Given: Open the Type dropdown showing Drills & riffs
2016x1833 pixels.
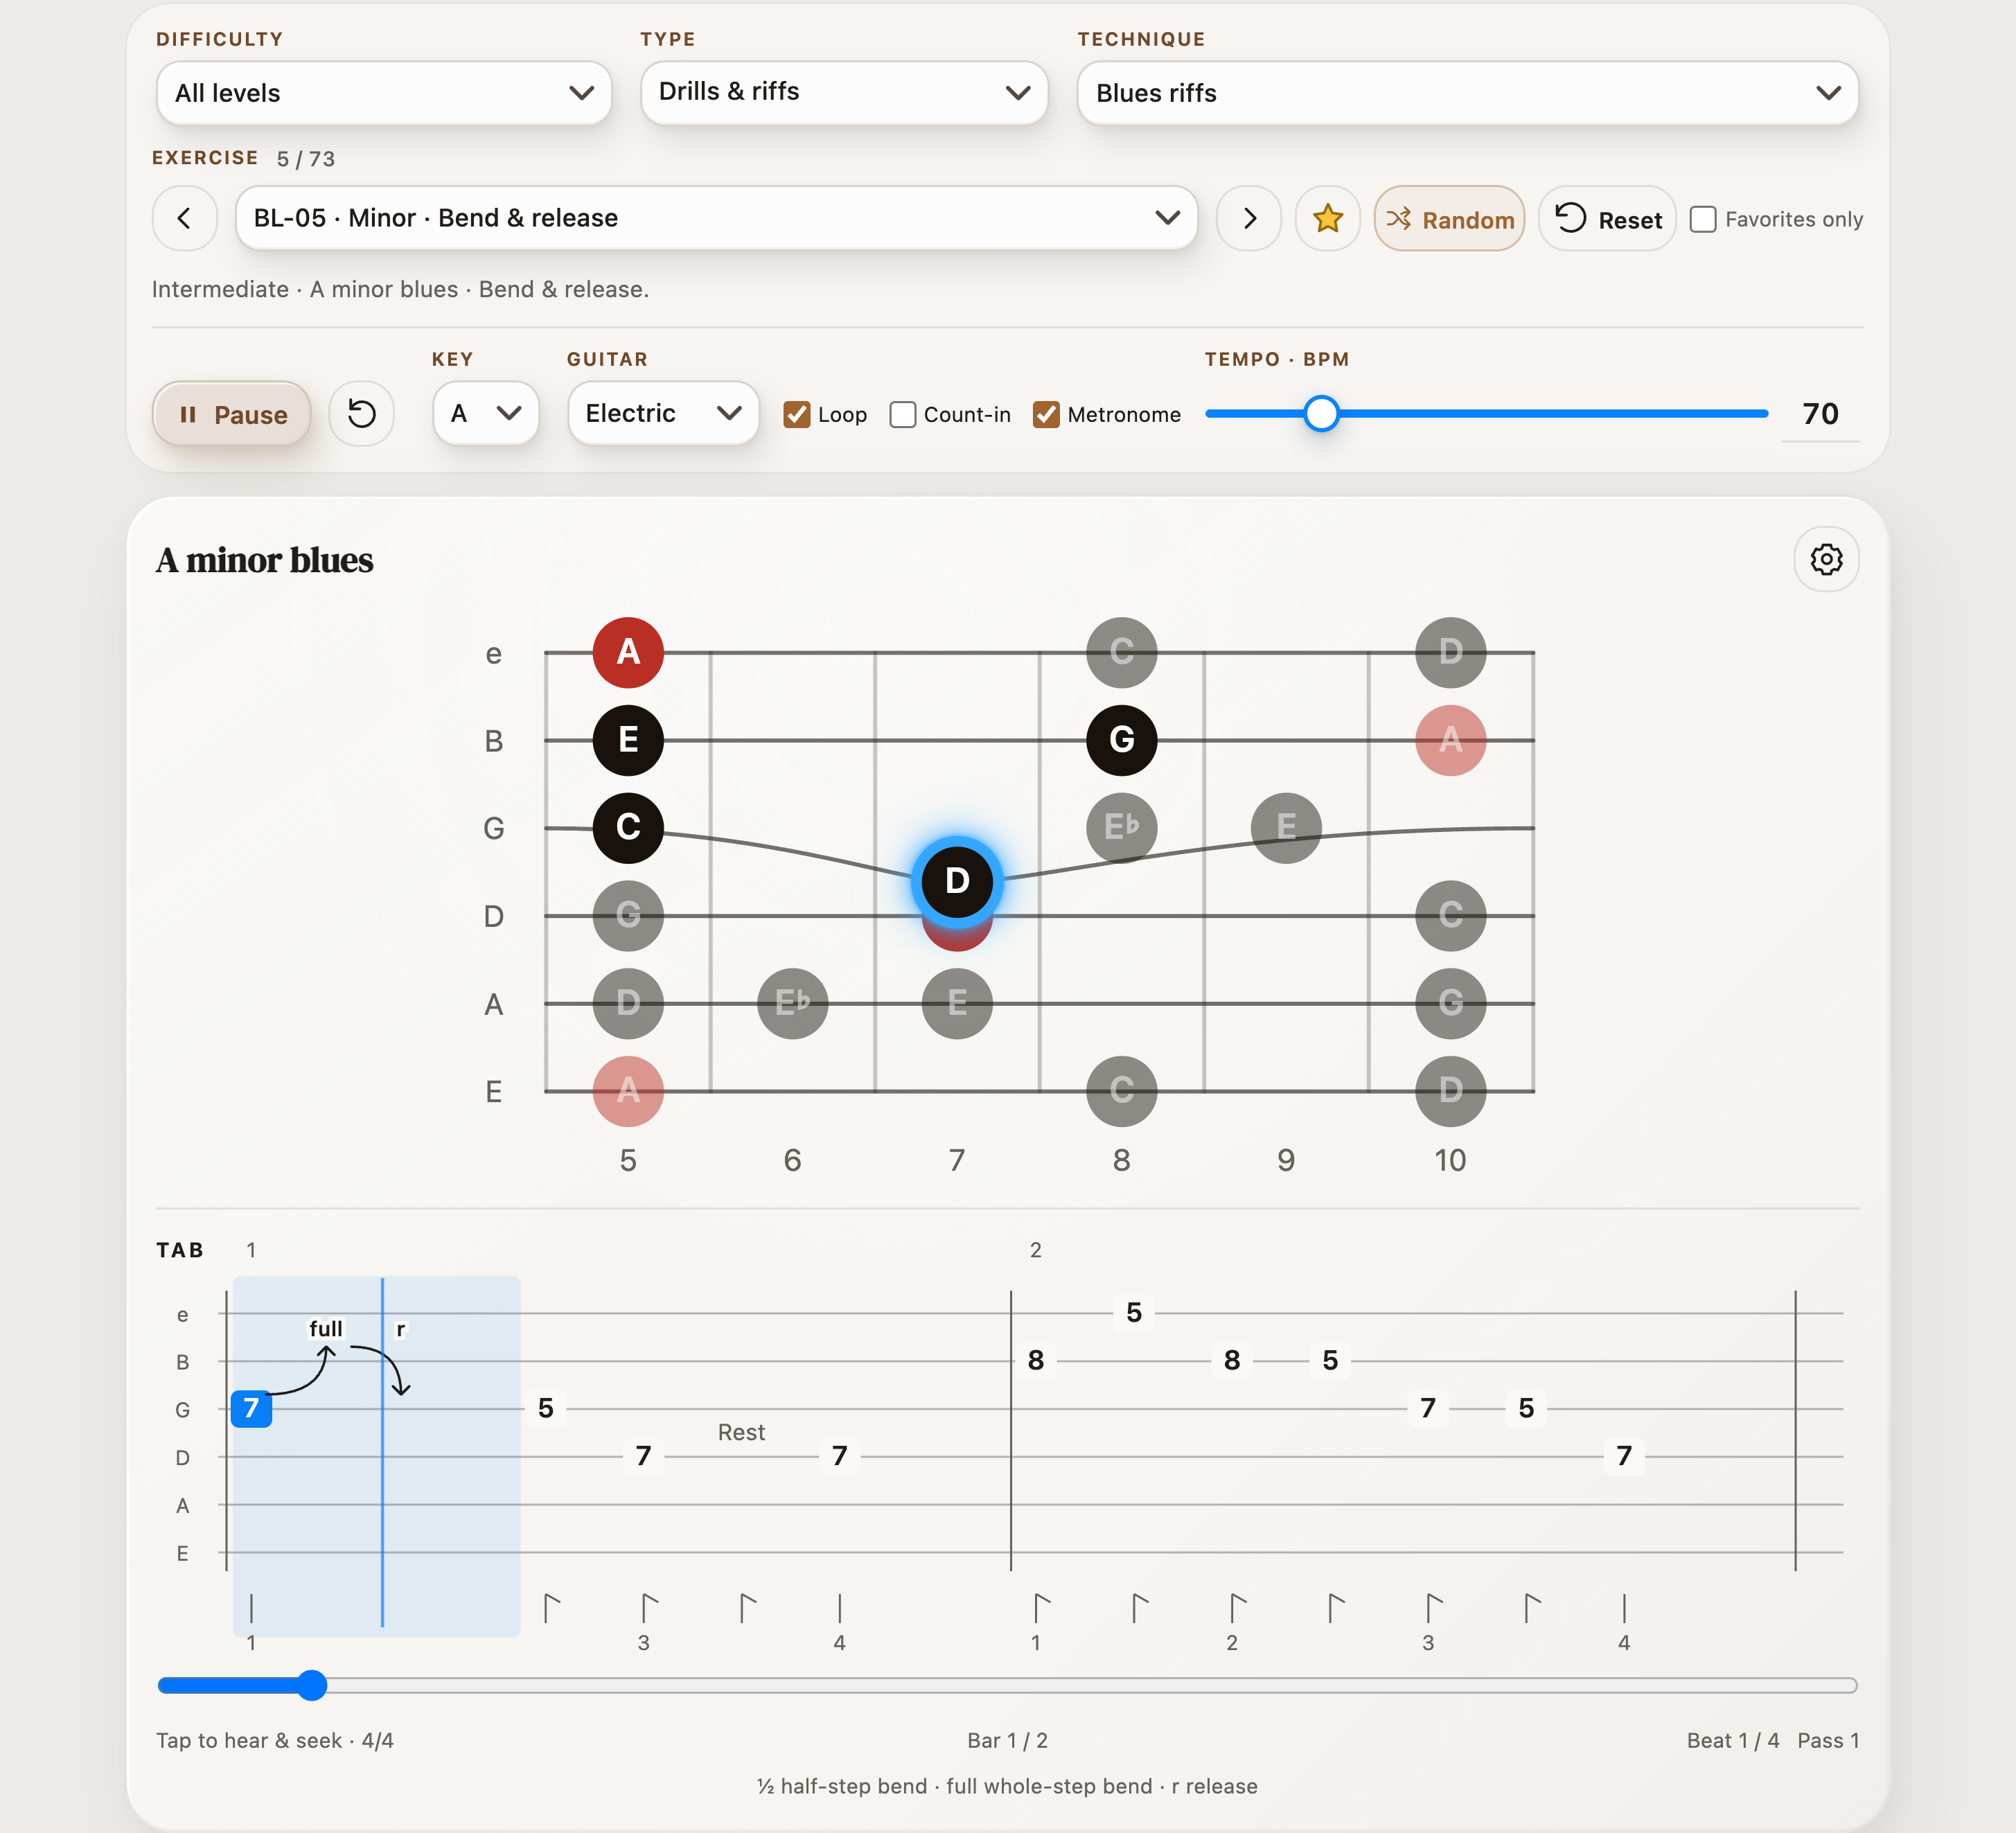Looking at the screenshot, I should [844, 93].
